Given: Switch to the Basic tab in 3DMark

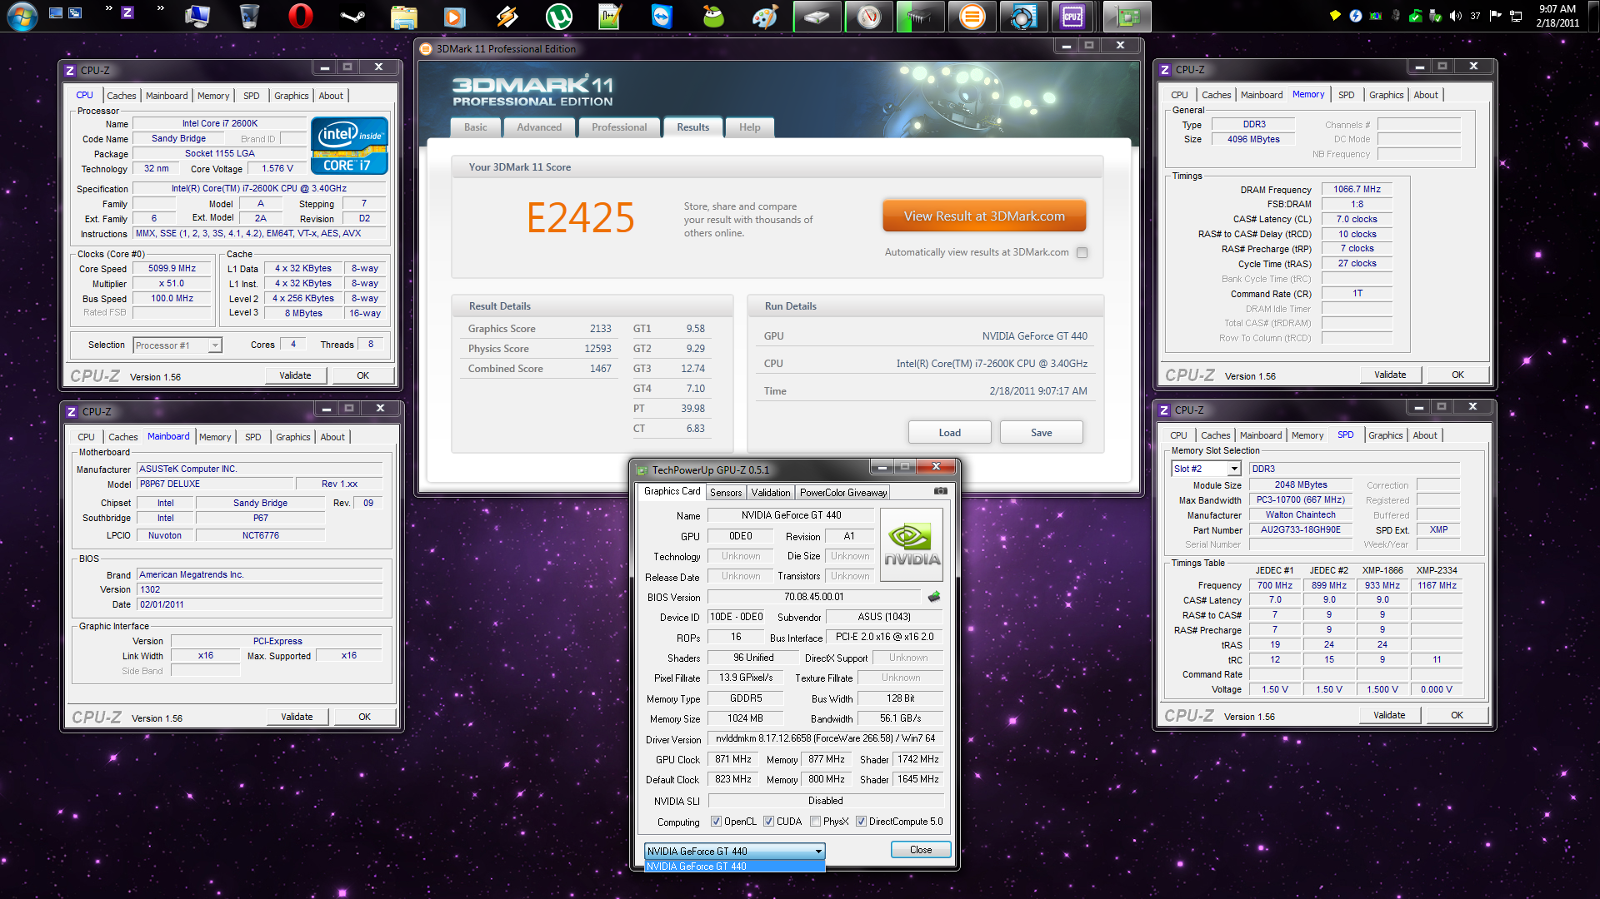Looking at the screenshot, I should pos(476,127).
